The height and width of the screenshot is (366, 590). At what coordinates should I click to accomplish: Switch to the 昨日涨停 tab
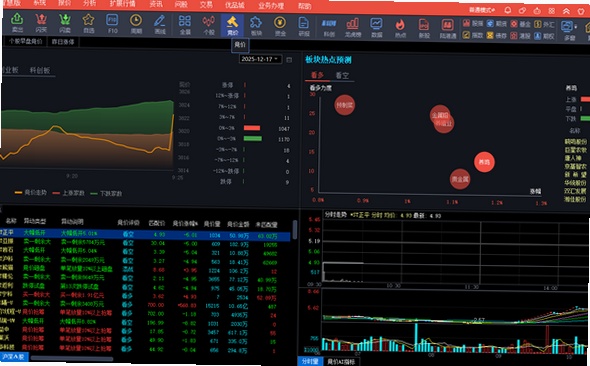[63, 42]
